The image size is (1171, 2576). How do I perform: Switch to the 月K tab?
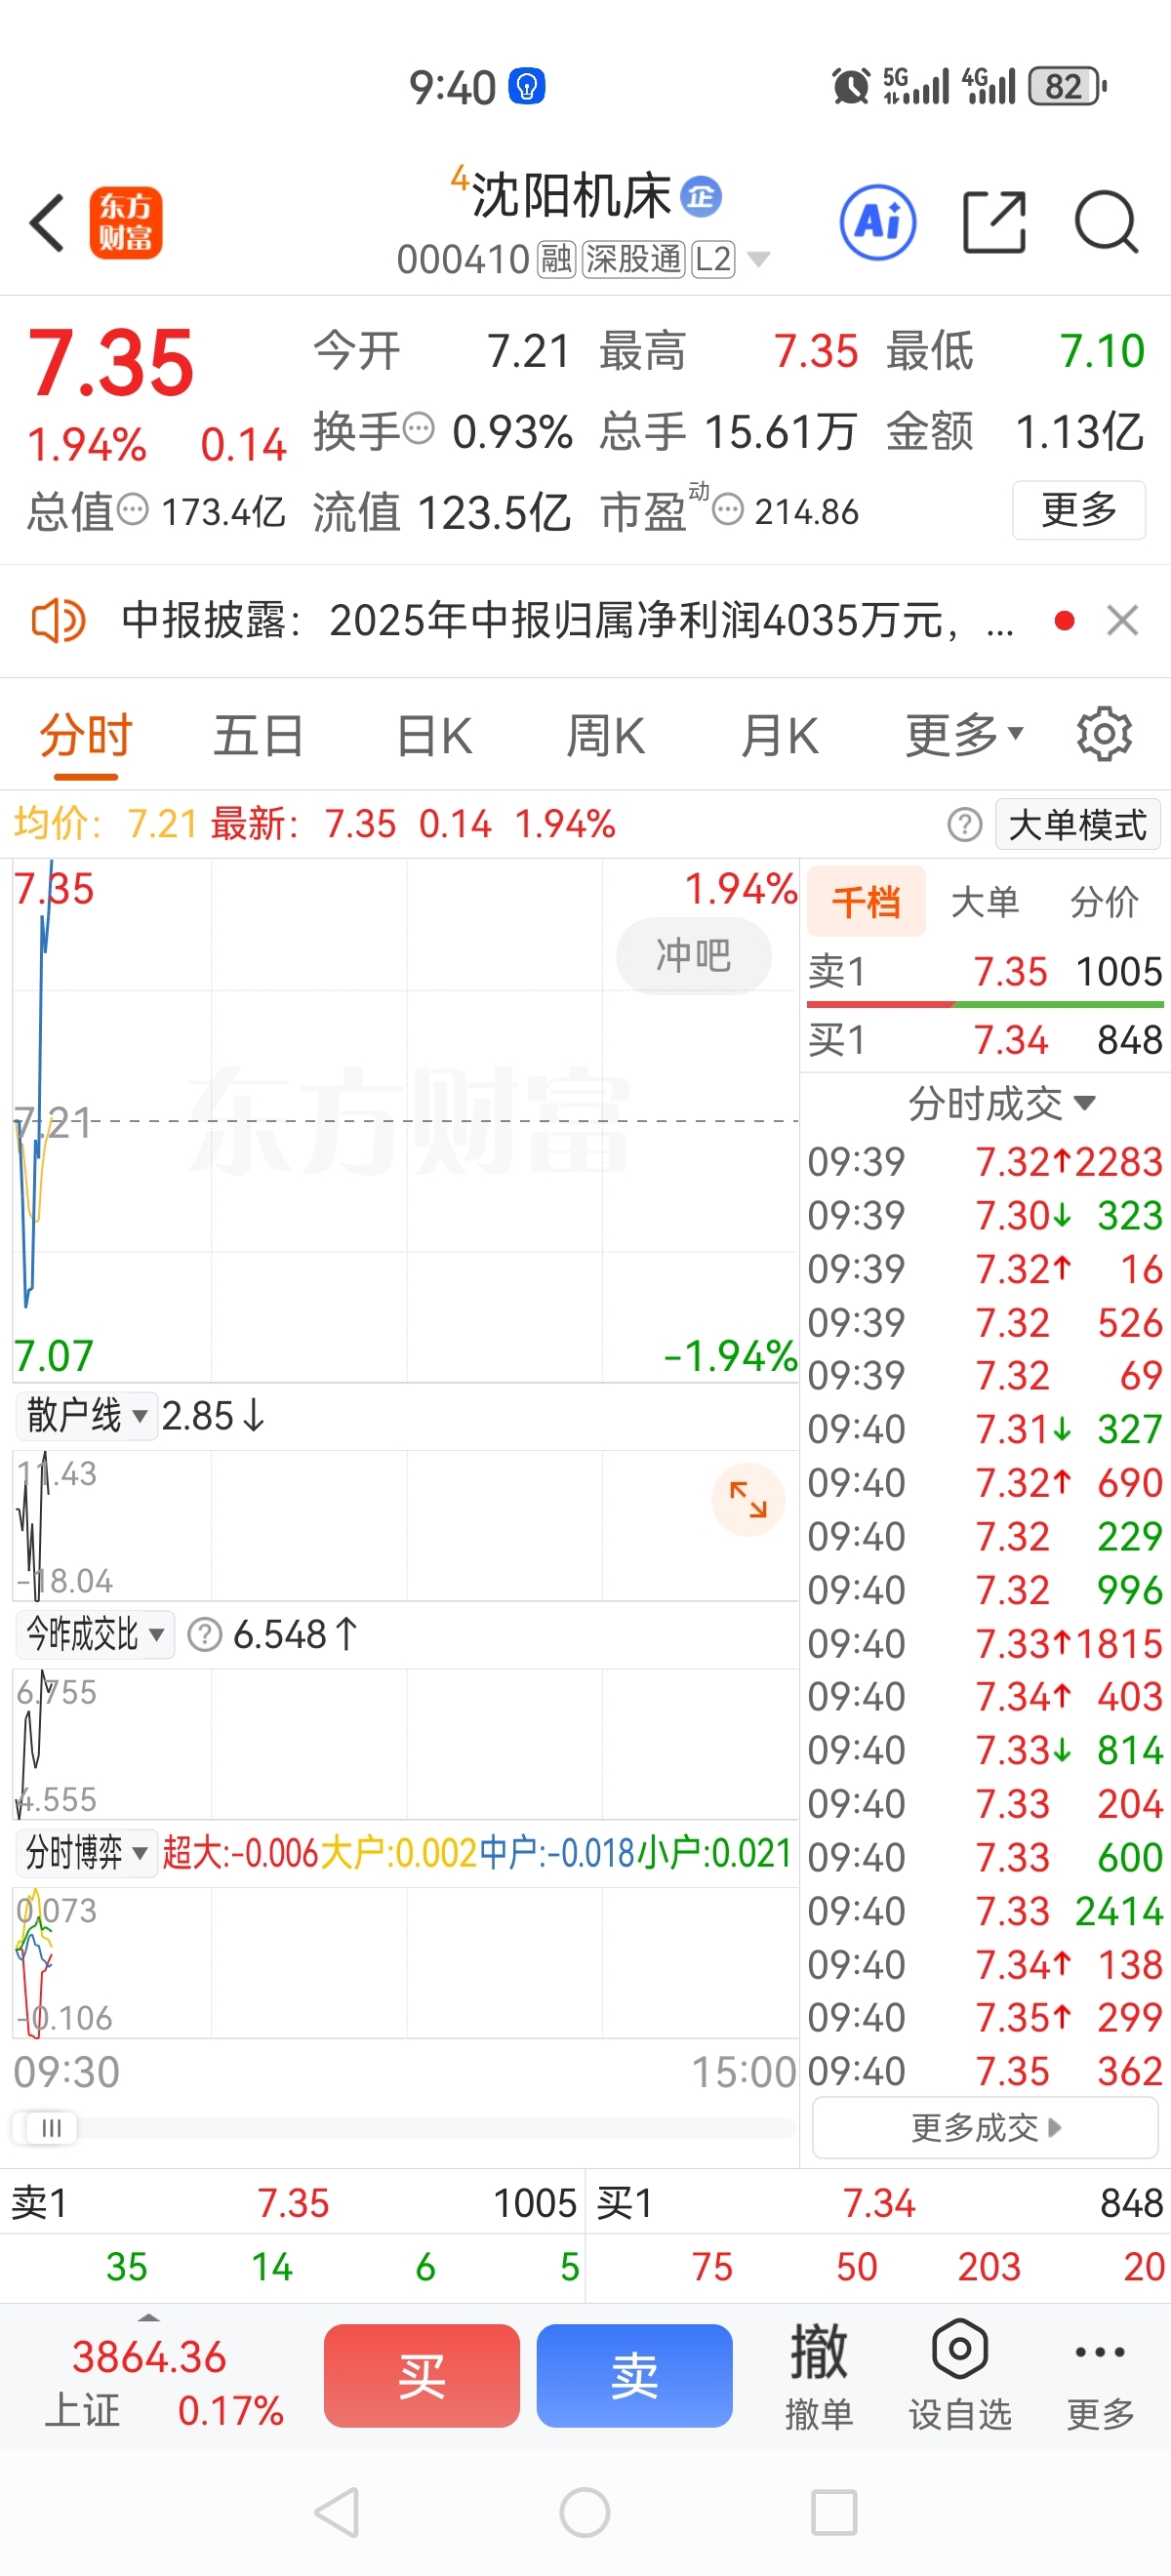779,736
